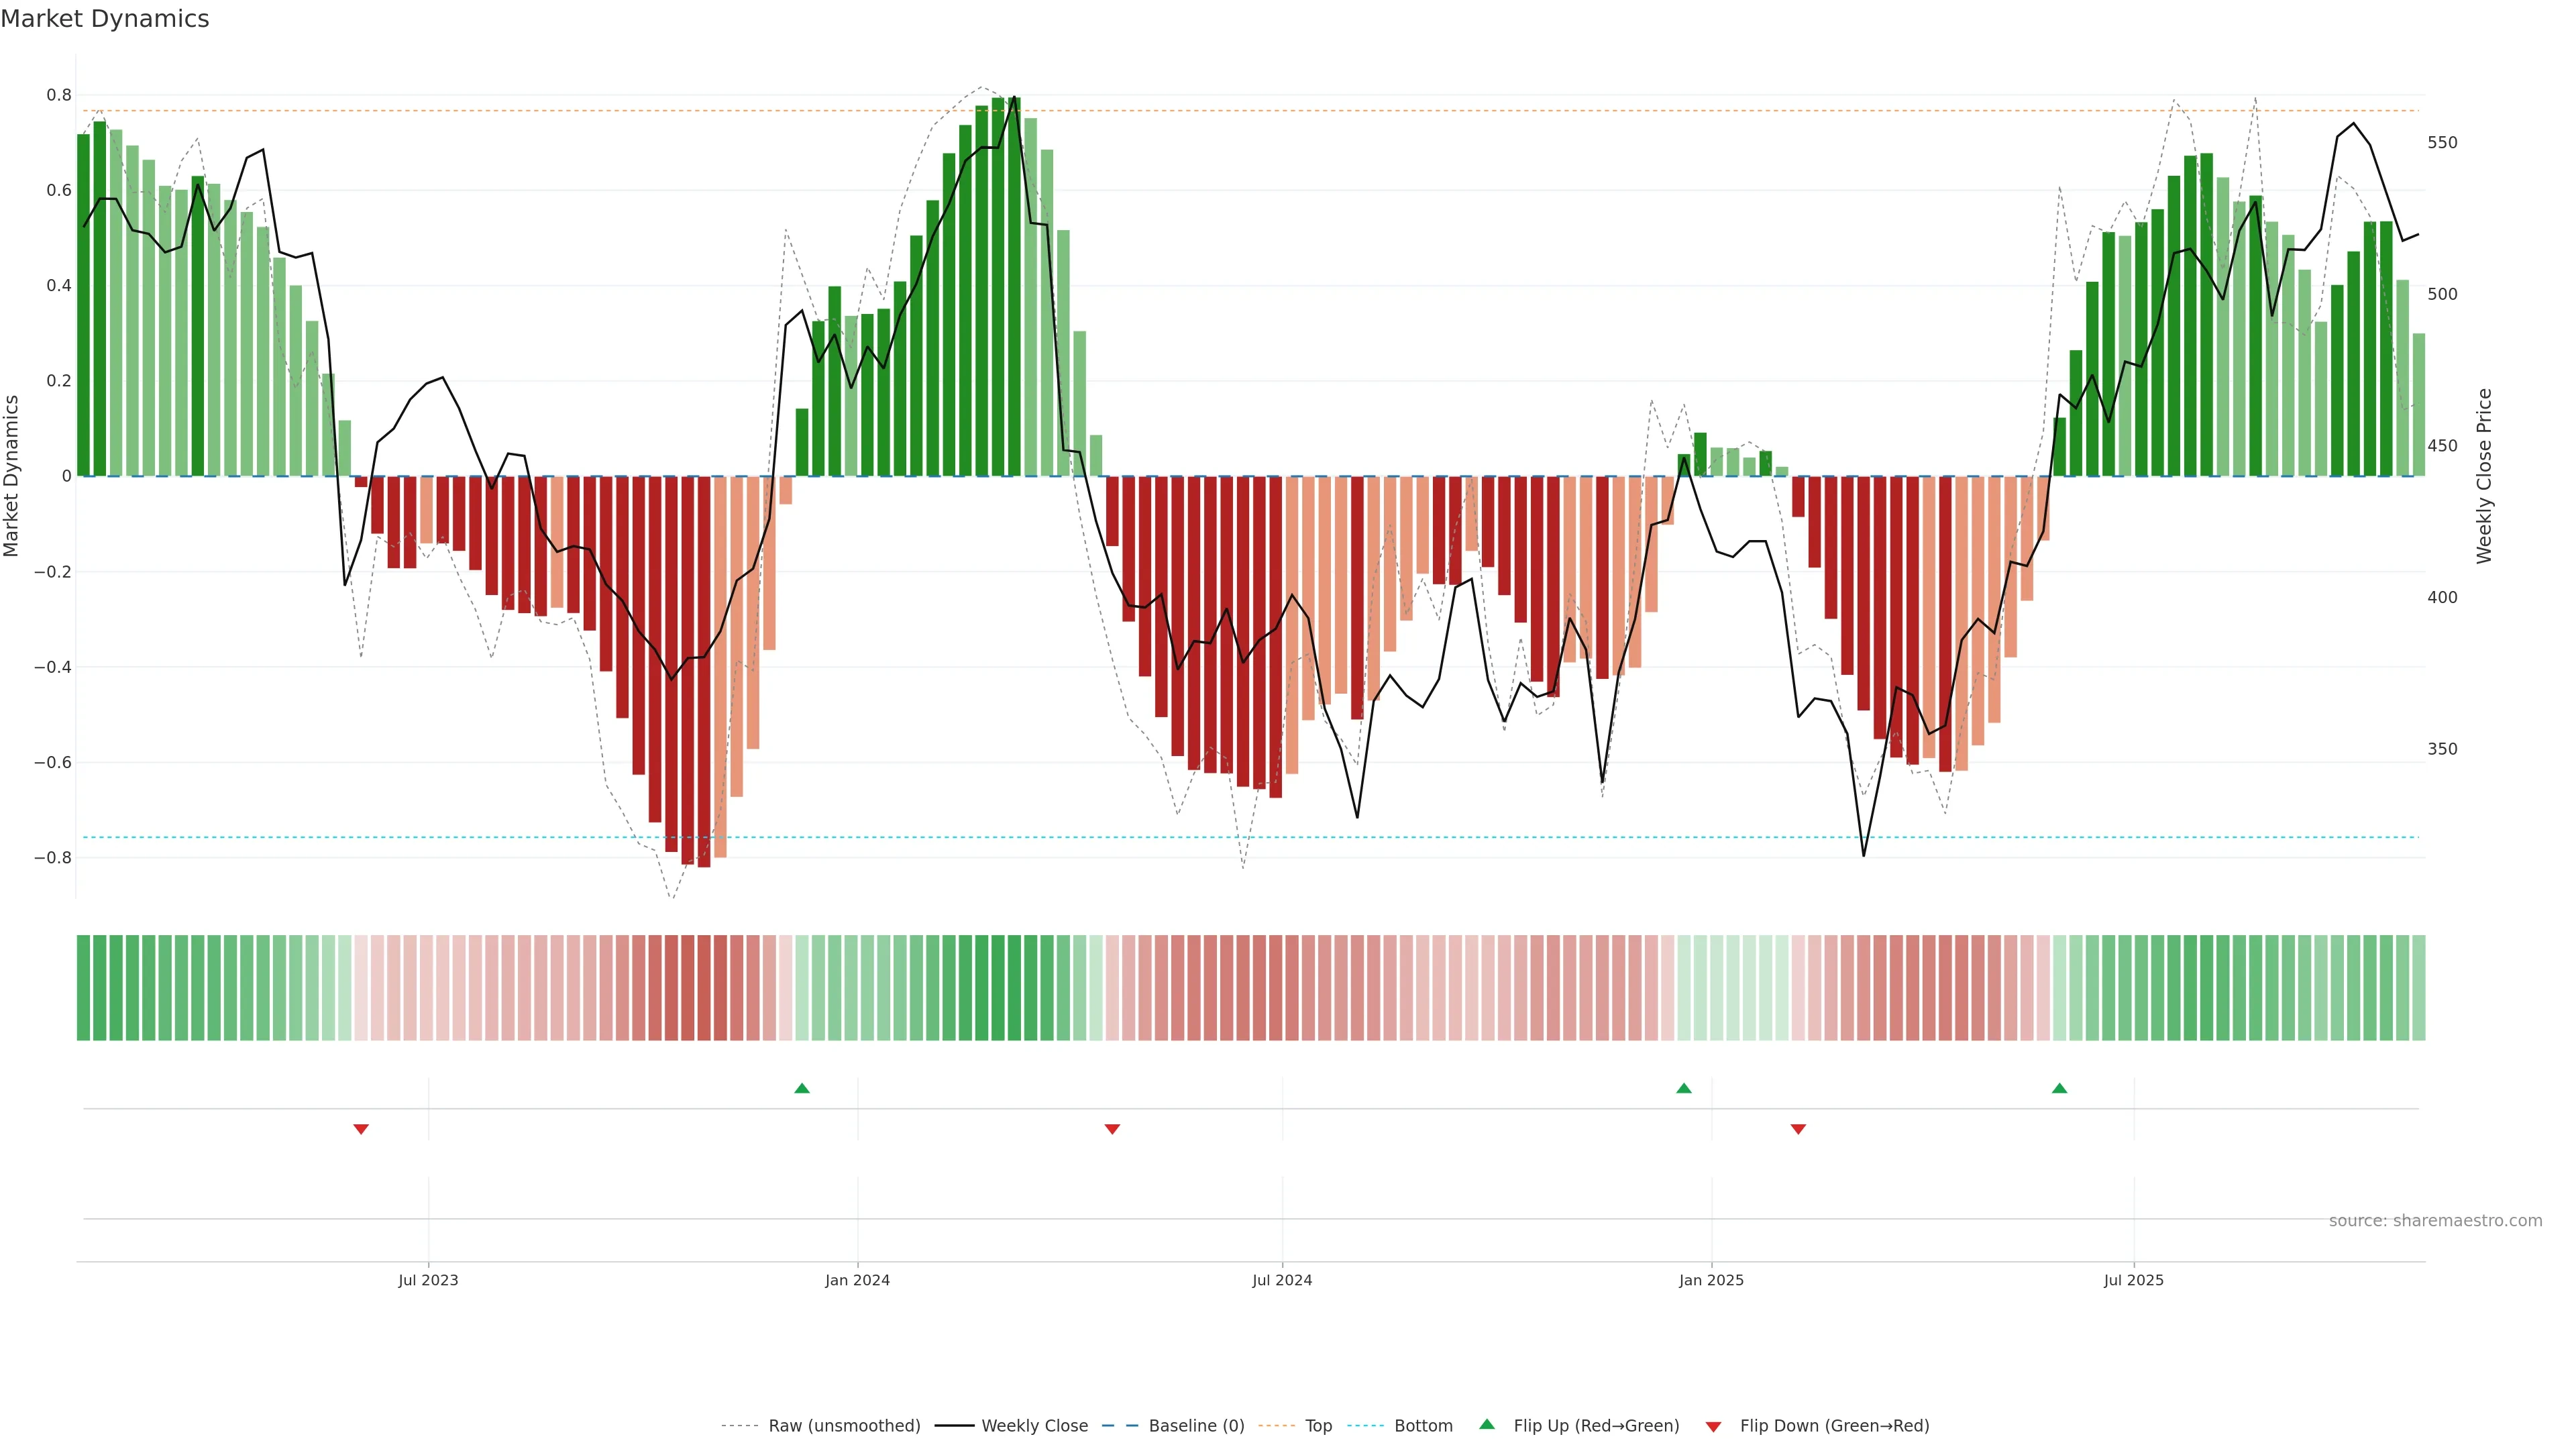Click the flip-down marker between Jan and Jul 2024
This screenshot has height=1449, width=2576.
[x=1112, y=1129]
